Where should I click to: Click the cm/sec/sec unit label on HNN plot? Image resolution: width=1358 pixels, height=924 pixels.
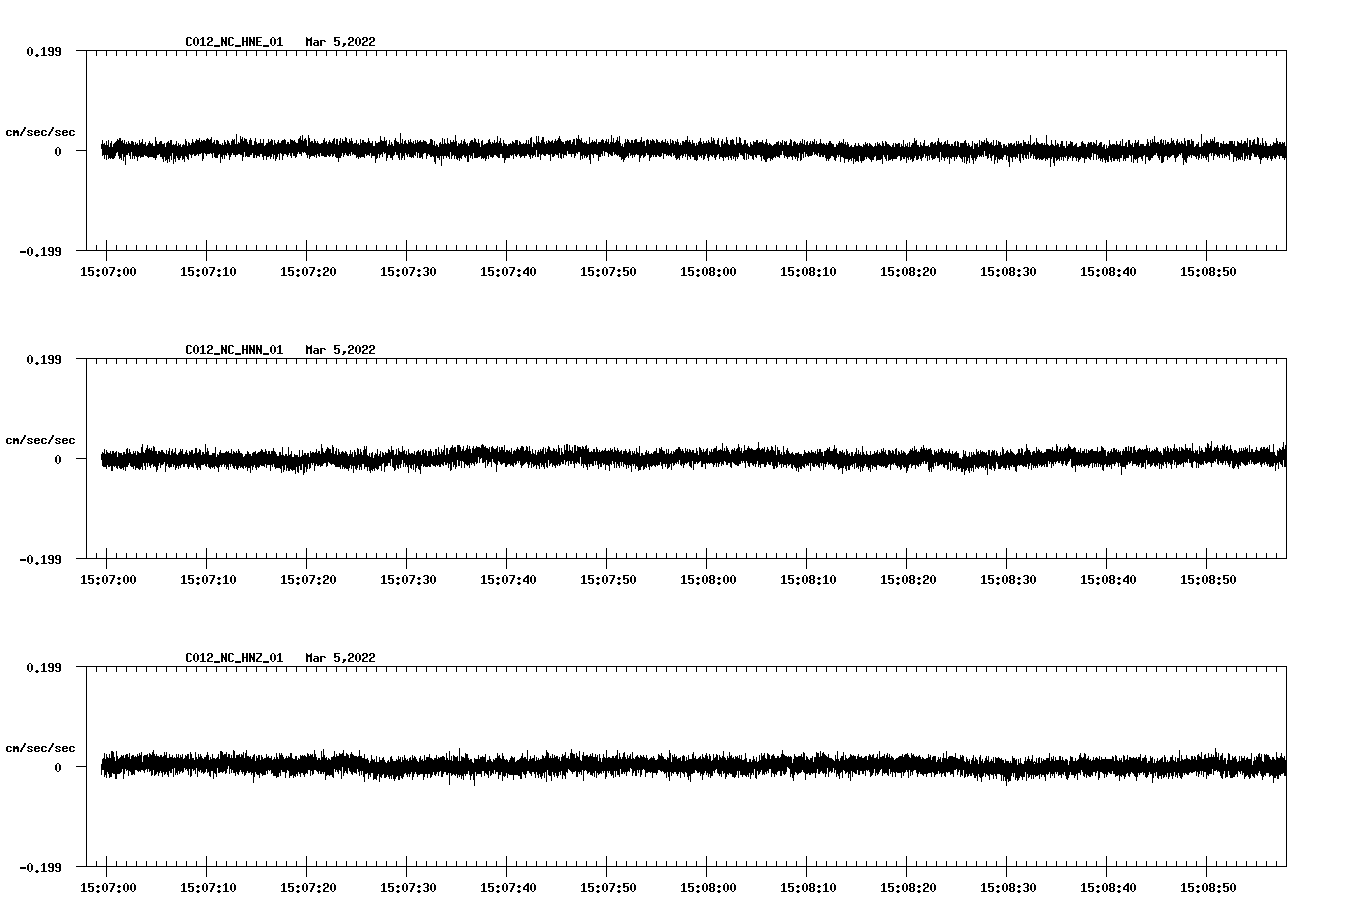[40, 440]
